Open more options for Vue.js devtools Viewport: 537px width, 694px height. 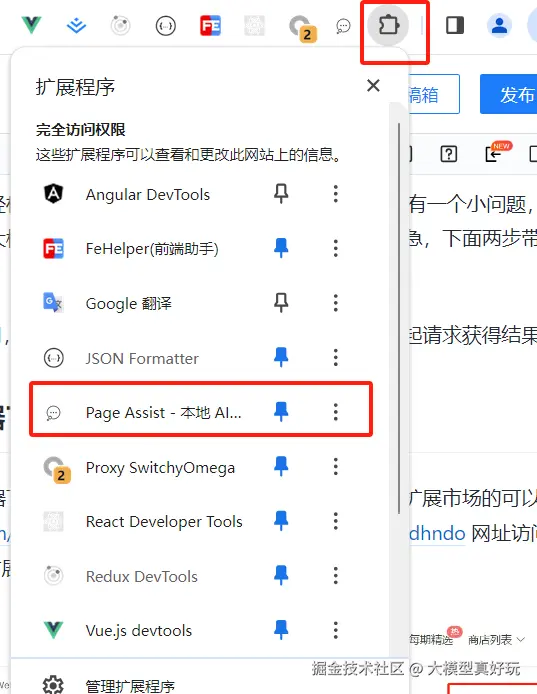336,630
